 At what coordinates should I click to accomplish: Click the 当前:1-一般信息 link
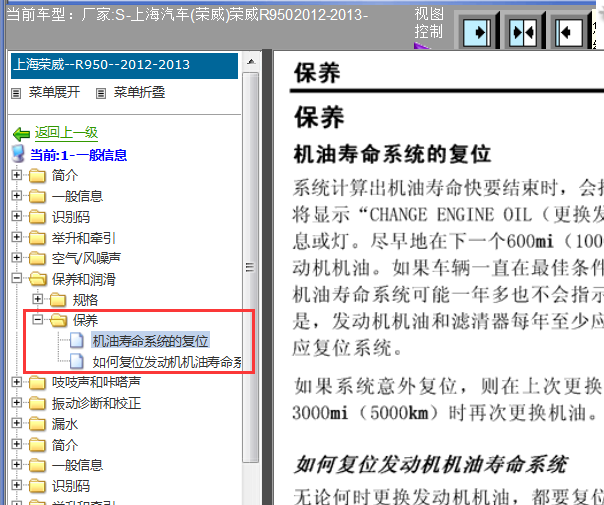[x=79, y=155]
